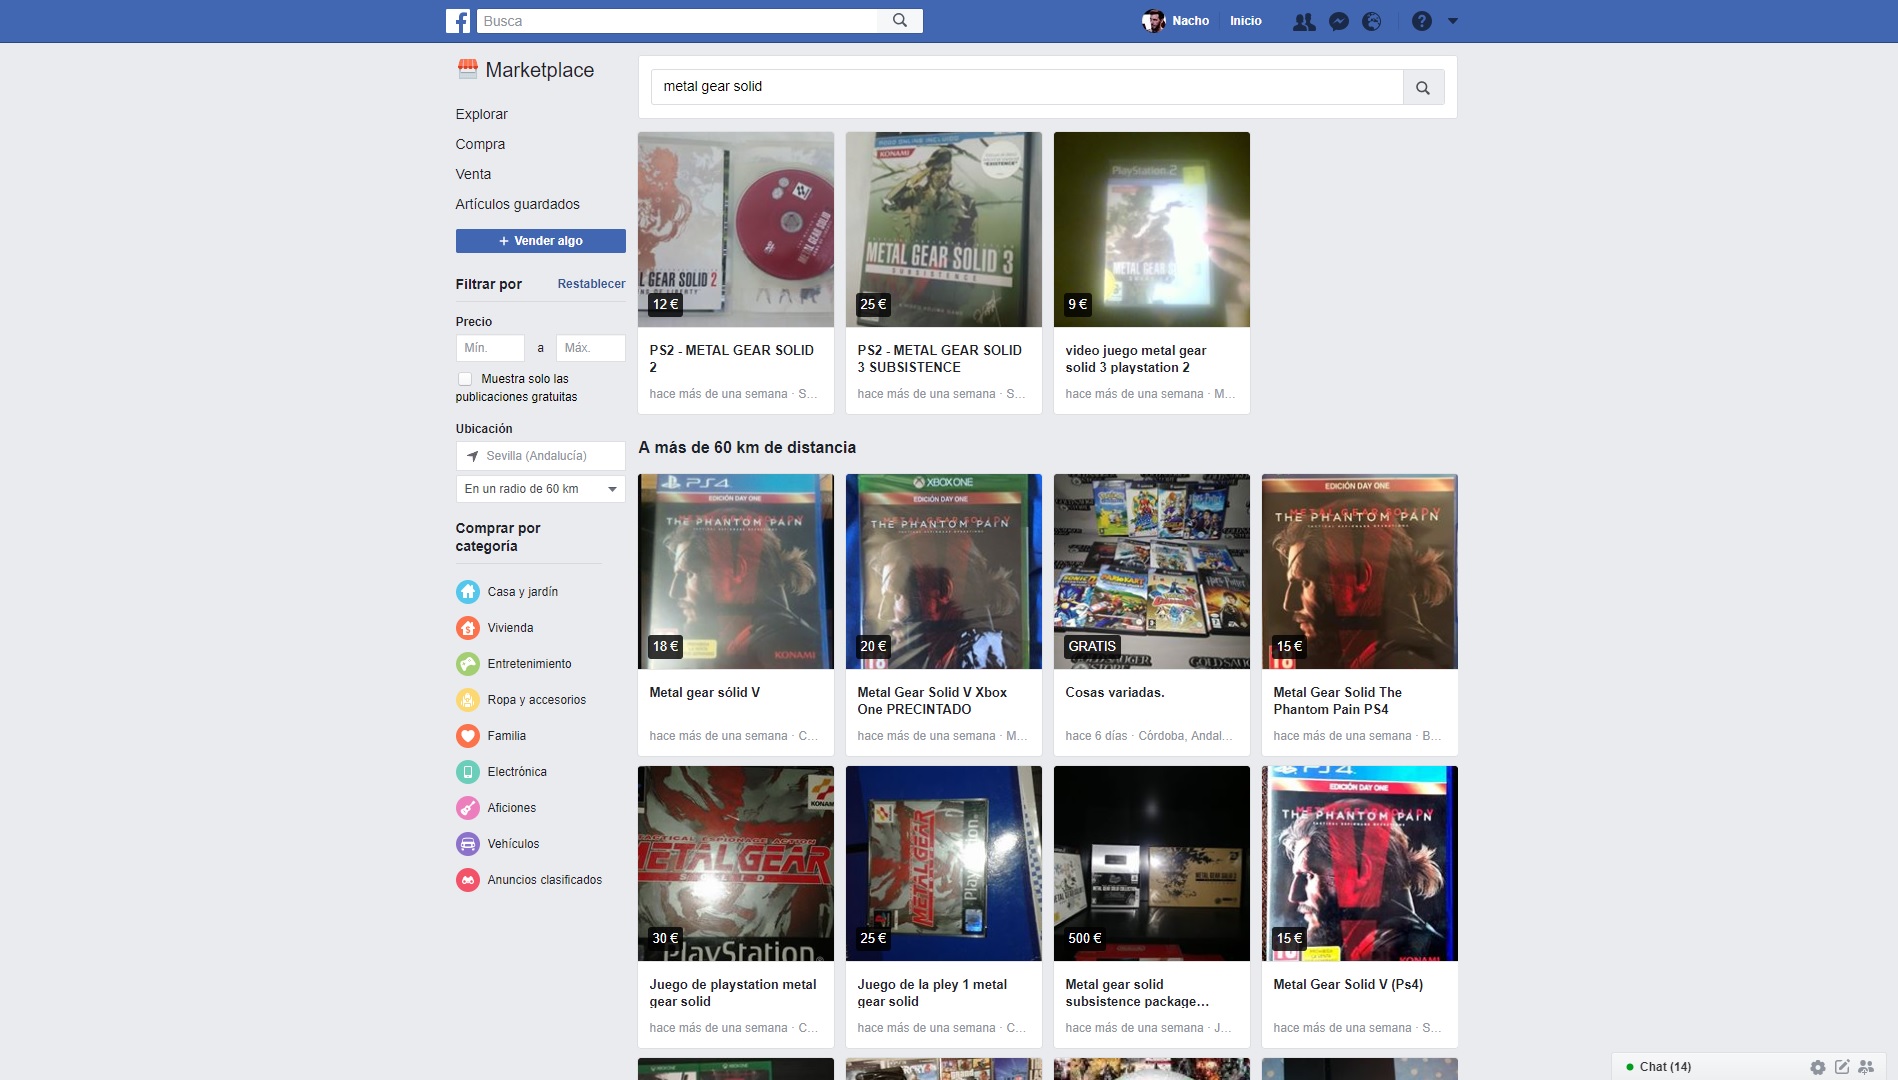The image size is (1898, 1080).
Task: Click the Facebook logo icon
Action: pos(458,21)
